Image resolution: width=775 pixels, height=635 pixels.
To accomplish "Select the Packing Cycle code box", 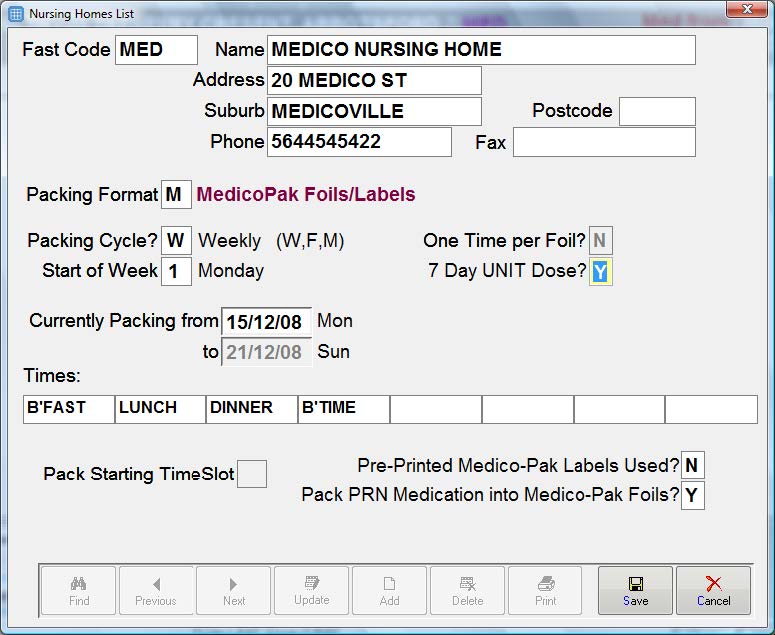I will [x=176, y=241].
